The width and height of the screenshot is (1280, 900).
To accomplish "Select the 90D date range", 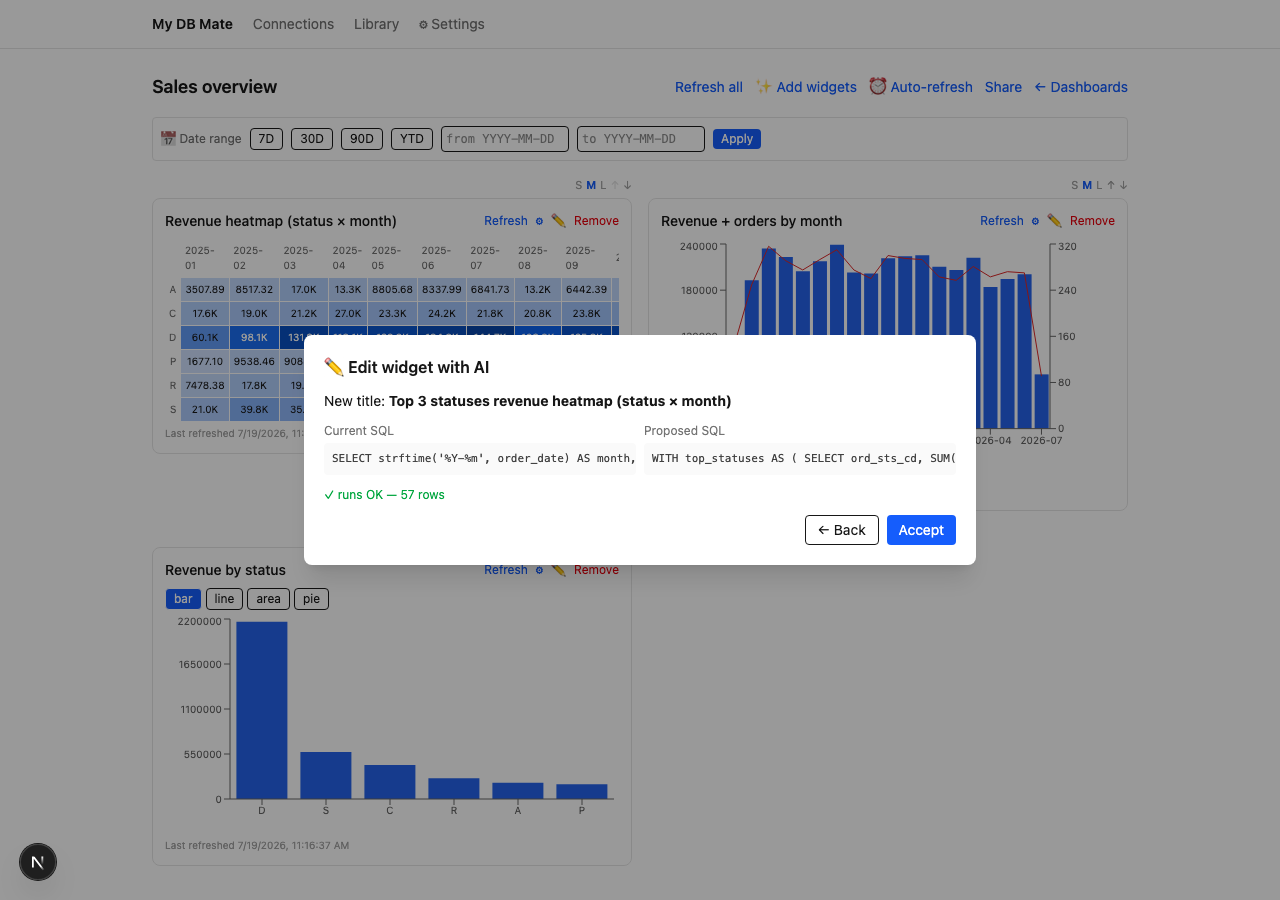I will [362, 139].
